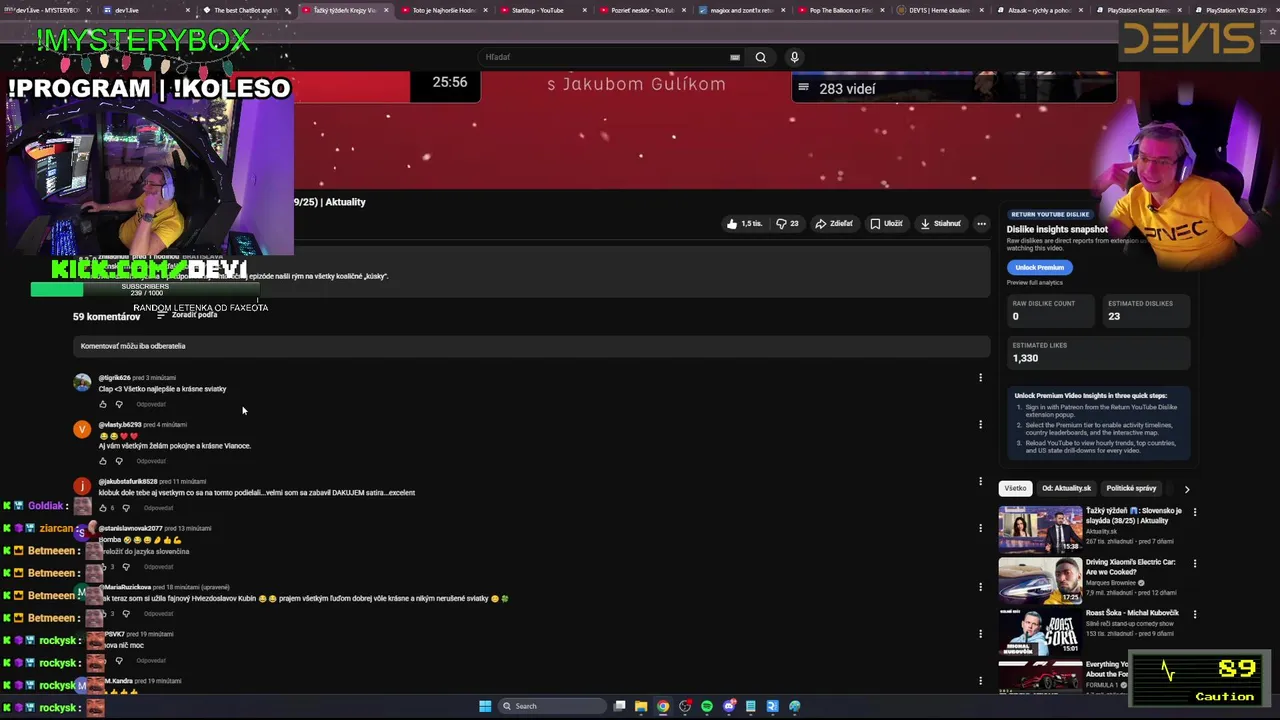Share video via Zdieľať button
Viewport: 1280px width, 720px height.
click(834, 224)
